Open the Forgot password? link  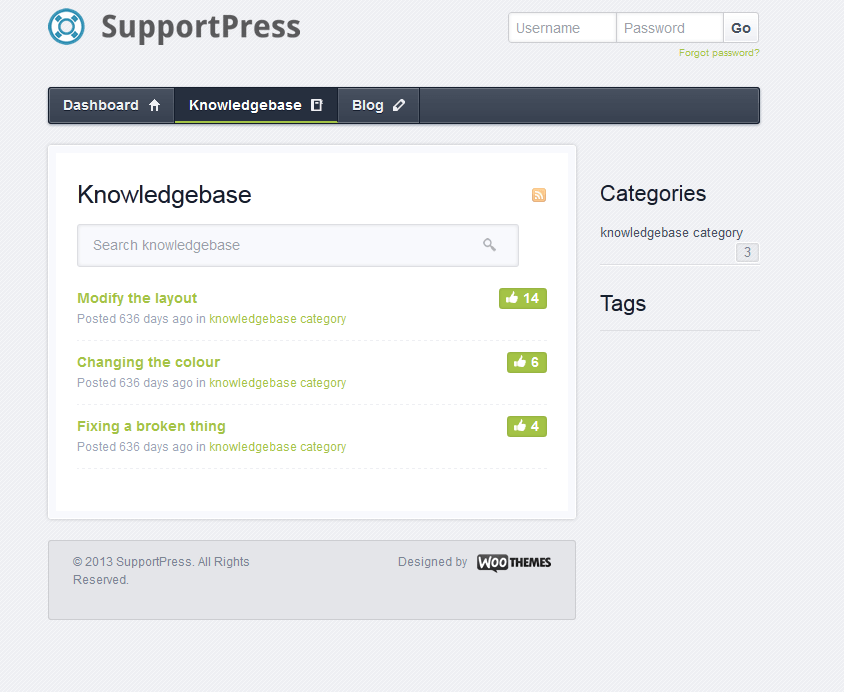[x=719, y=53]
